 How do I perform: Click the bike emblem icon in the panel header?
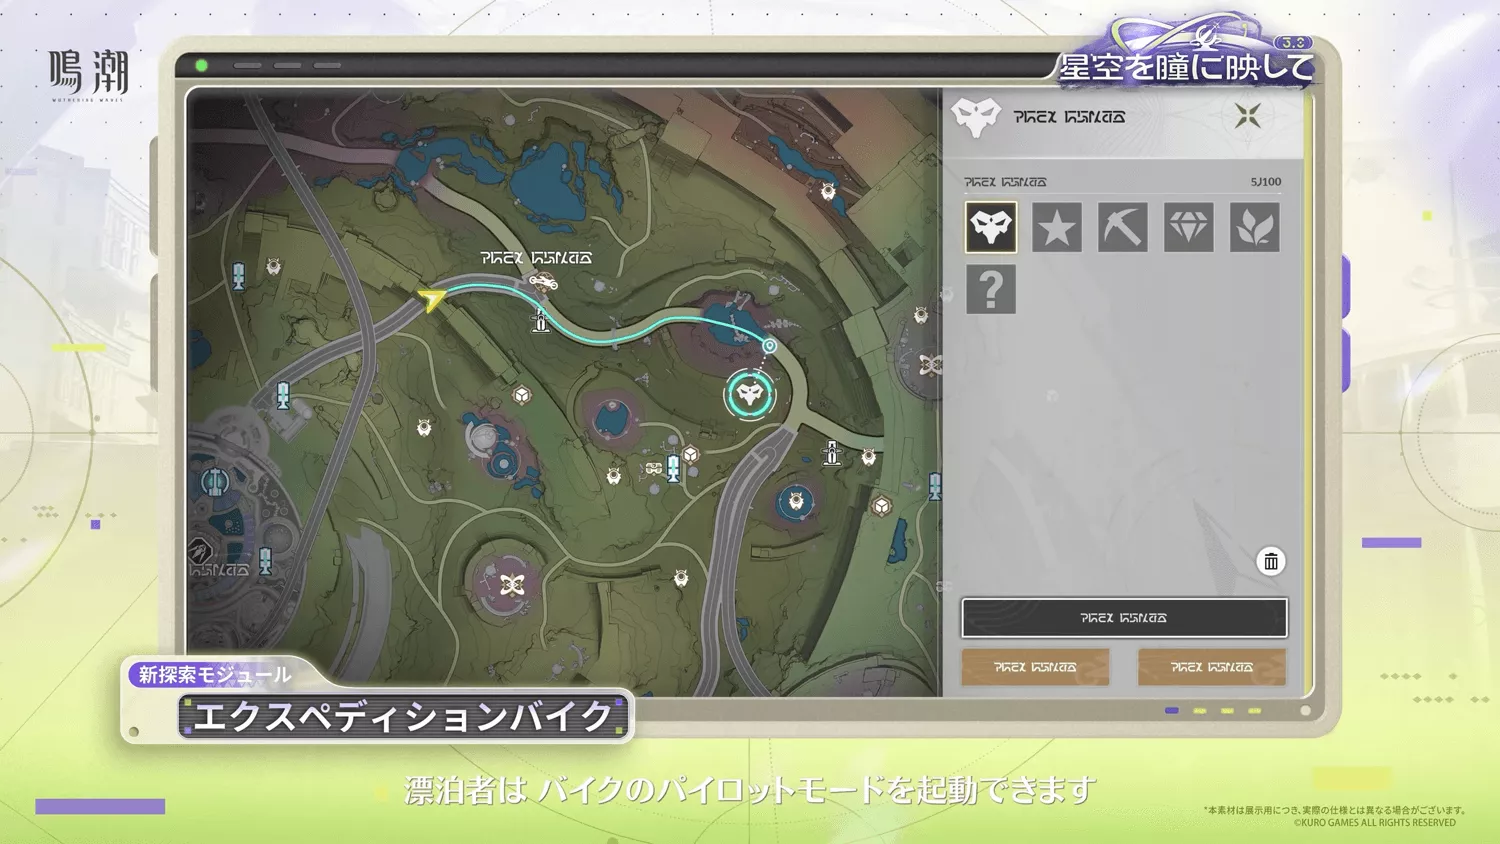(x=975, y=115)
